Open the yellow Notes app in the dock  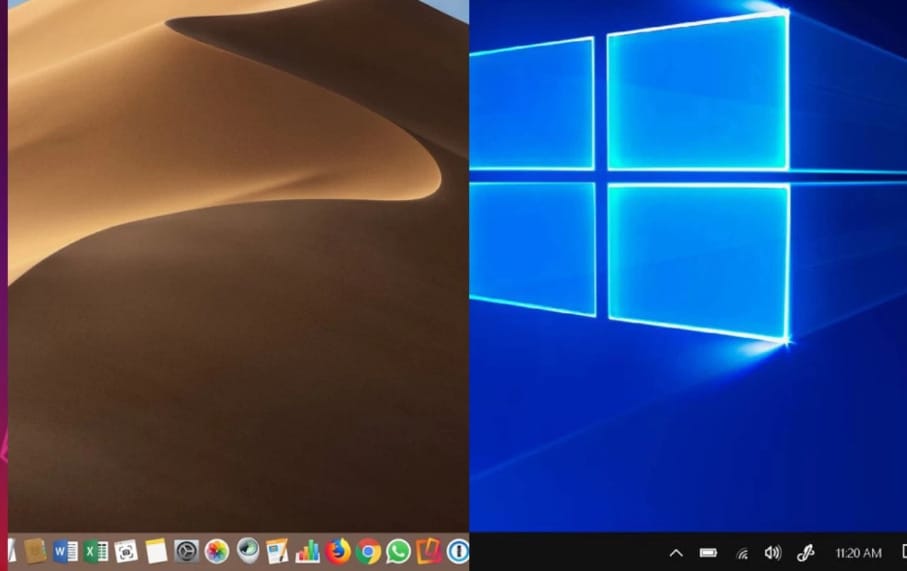156,551
